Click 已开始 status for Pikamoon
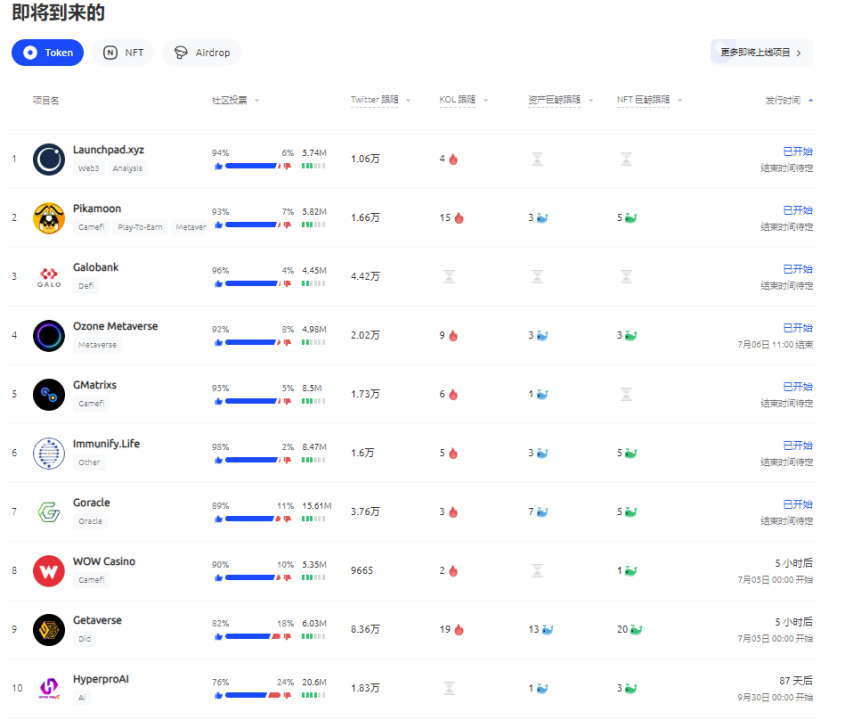 click(798, 210)
